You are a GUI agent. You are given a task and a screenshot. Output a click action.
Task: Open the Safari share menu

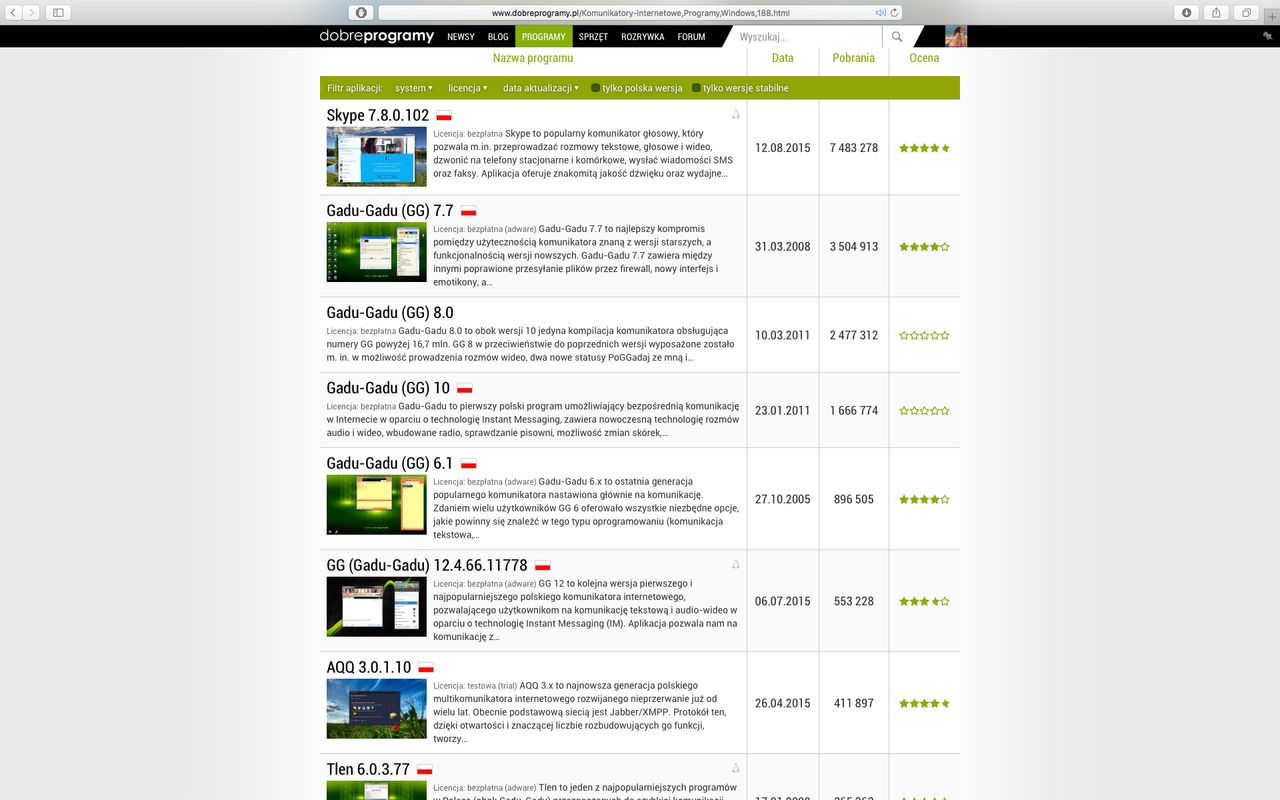(x=1216, y=12)
